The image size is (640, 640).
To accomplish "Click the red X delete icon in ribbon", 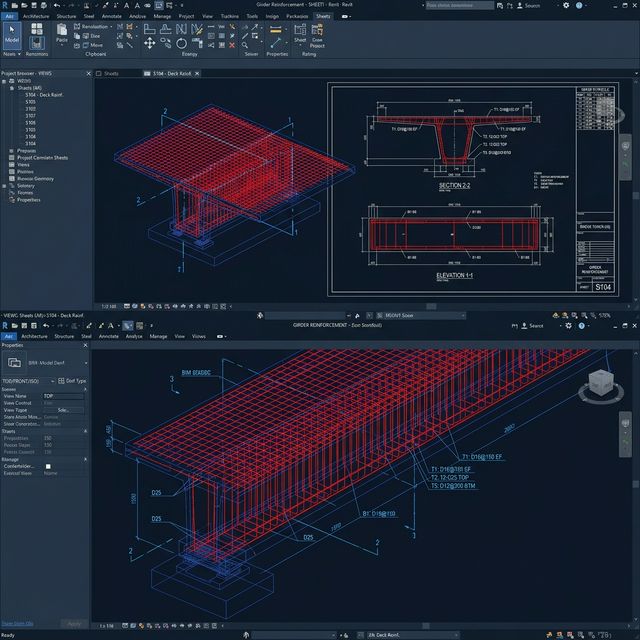I will tap(232, 45).
